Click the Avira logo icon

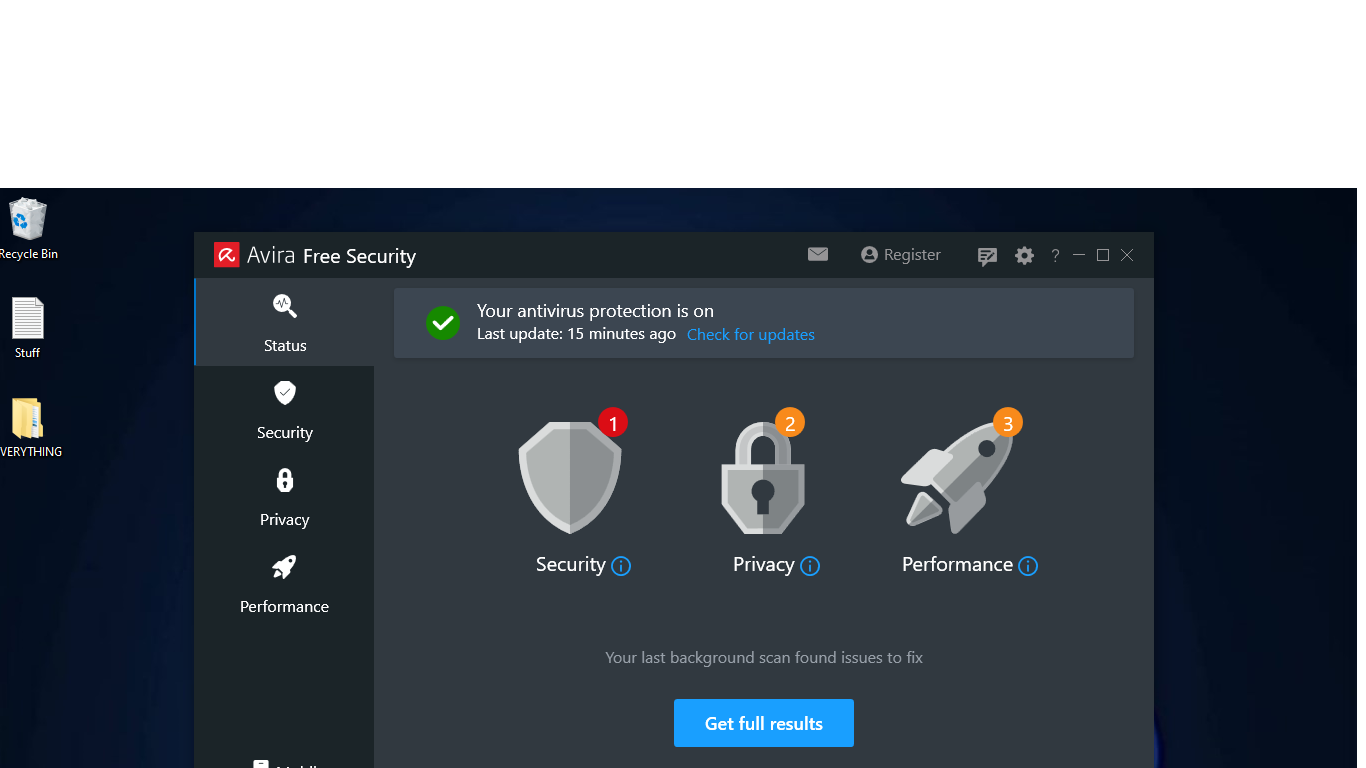pyautogui.click(x=226, y=255)
